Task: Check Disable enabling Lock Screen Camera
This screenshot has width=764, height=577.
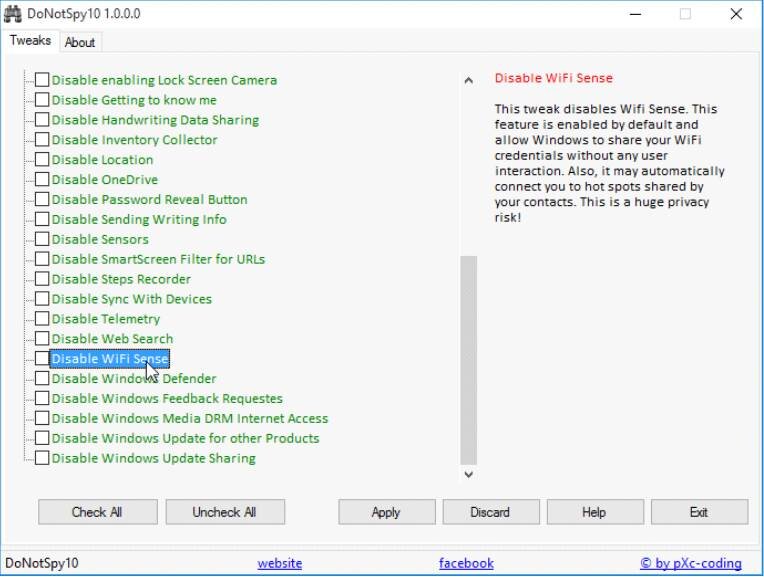Action: point(42,80)
